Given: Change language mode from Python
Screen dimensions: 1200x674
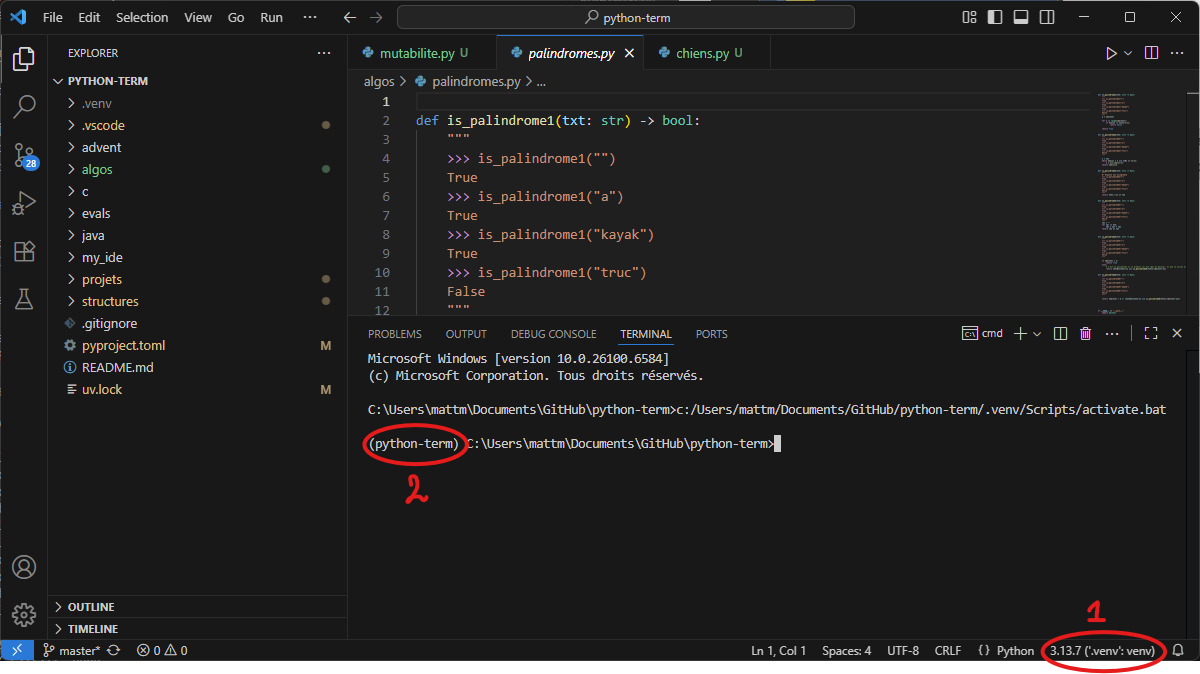Looking at the screenshot, I should coord(1015,650).
